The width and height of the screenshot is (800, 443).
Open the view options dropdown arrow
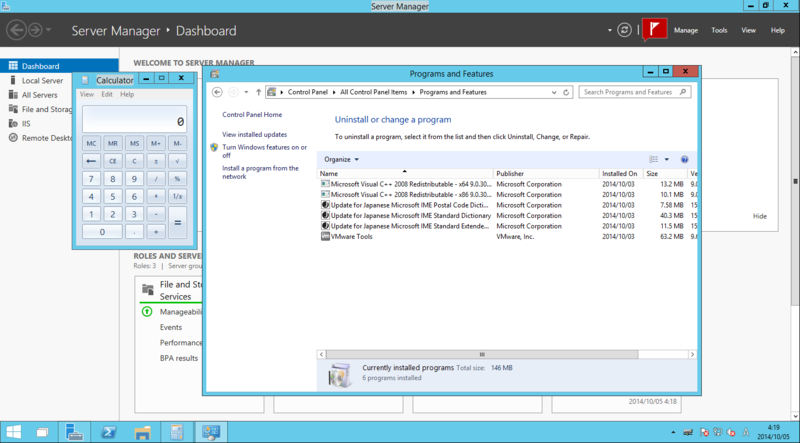coord(666,159)
